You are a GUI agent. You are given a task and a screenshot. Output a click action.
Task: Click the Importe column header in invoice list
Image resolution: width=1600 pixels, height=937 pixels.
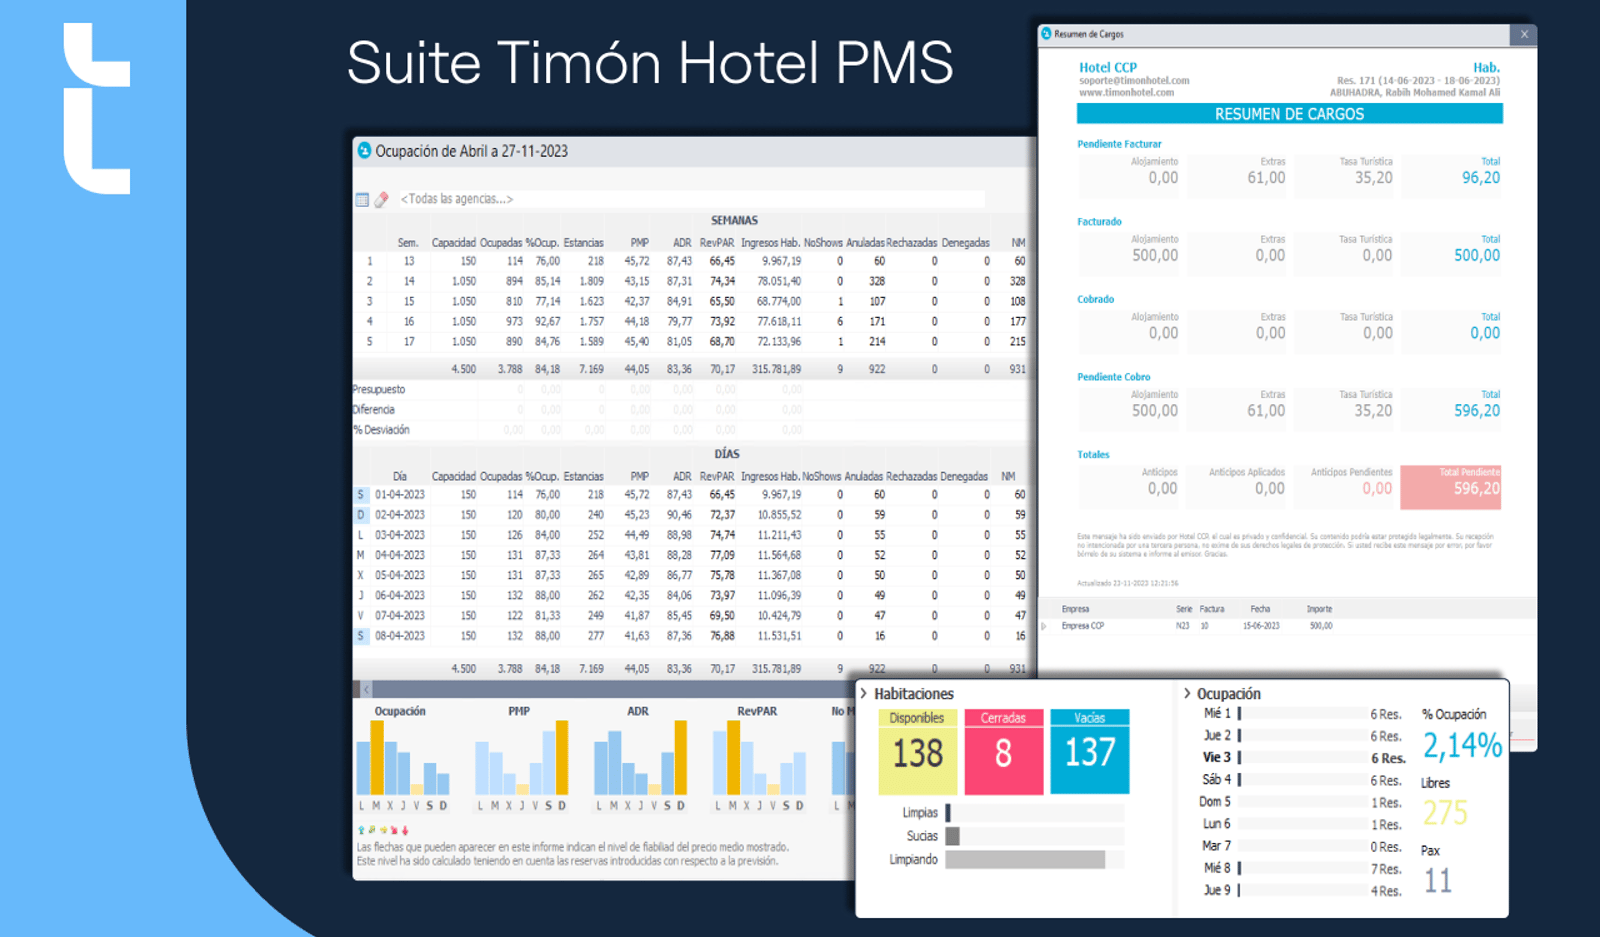(1319, 609)
